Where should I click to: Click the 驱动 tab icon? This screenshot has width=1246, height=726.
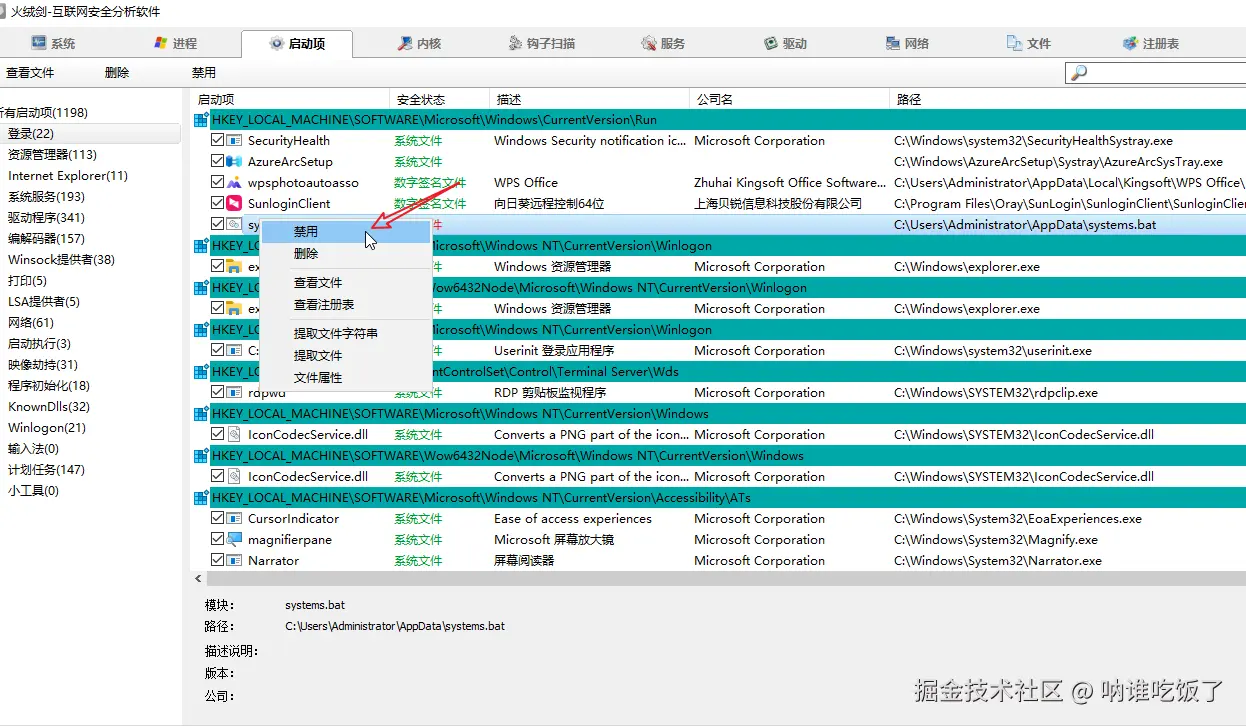pyautogui.click(x=770, y=43)
